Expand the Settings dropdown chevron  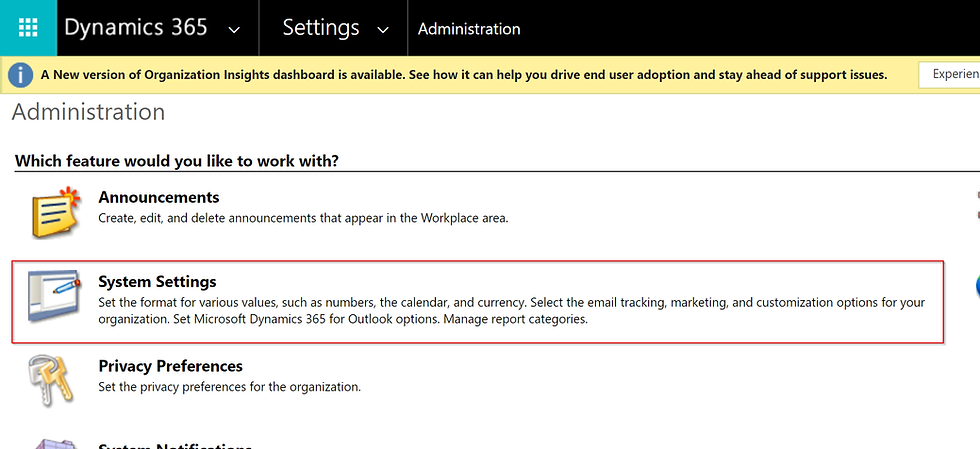pos(384,30)
